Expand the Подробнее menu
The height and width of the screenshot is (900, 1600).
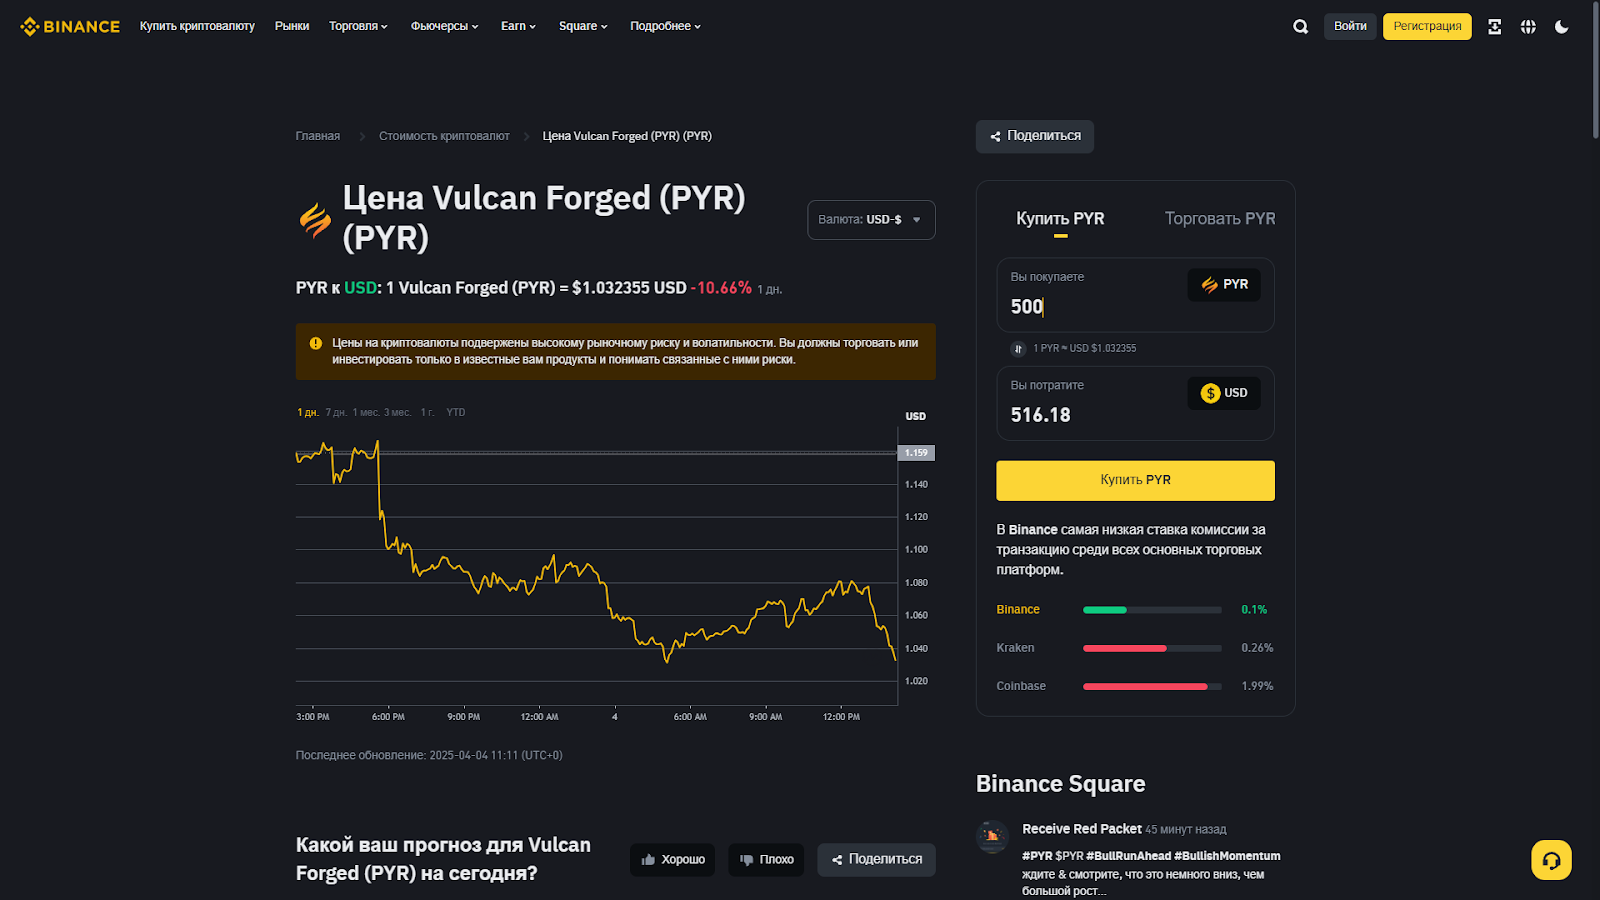coord(665,26)
